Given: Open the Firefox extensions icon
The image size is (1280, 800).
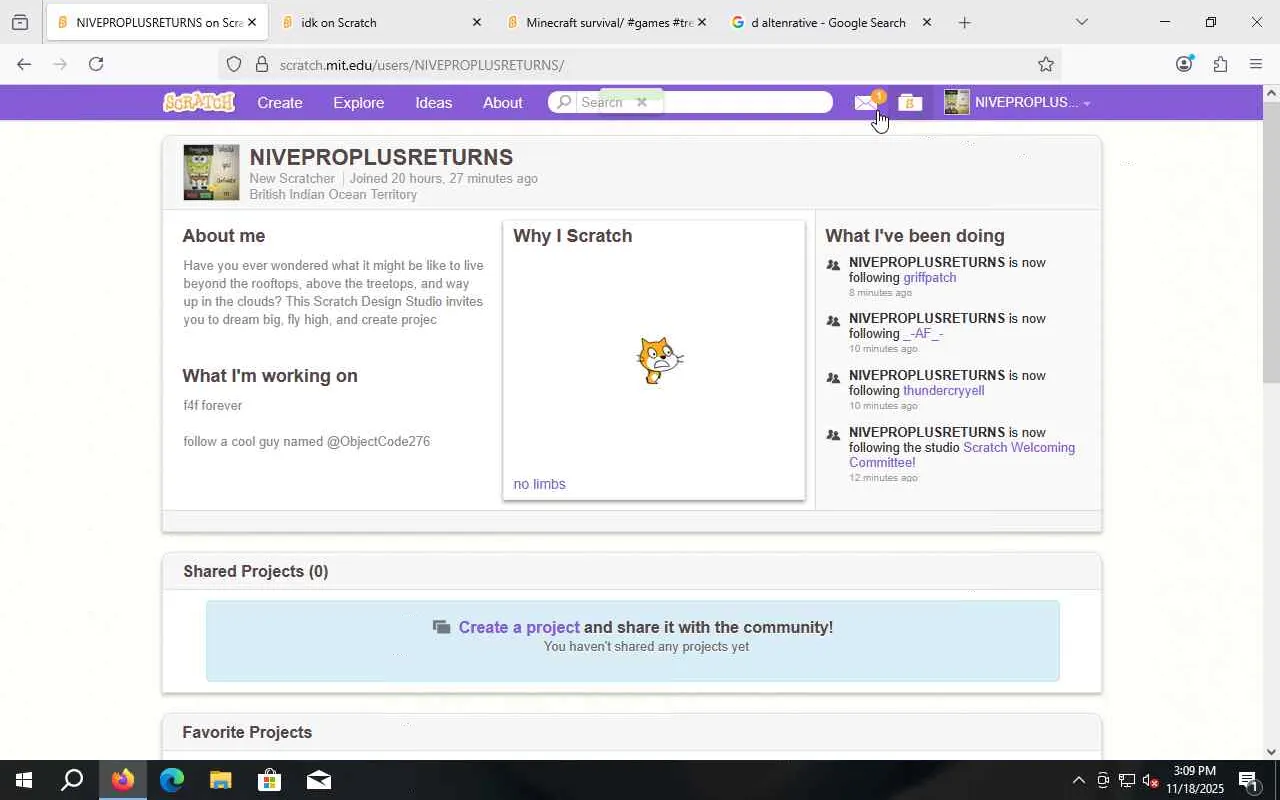Looking at the screenshot, I should click(x=1220, y=64).
